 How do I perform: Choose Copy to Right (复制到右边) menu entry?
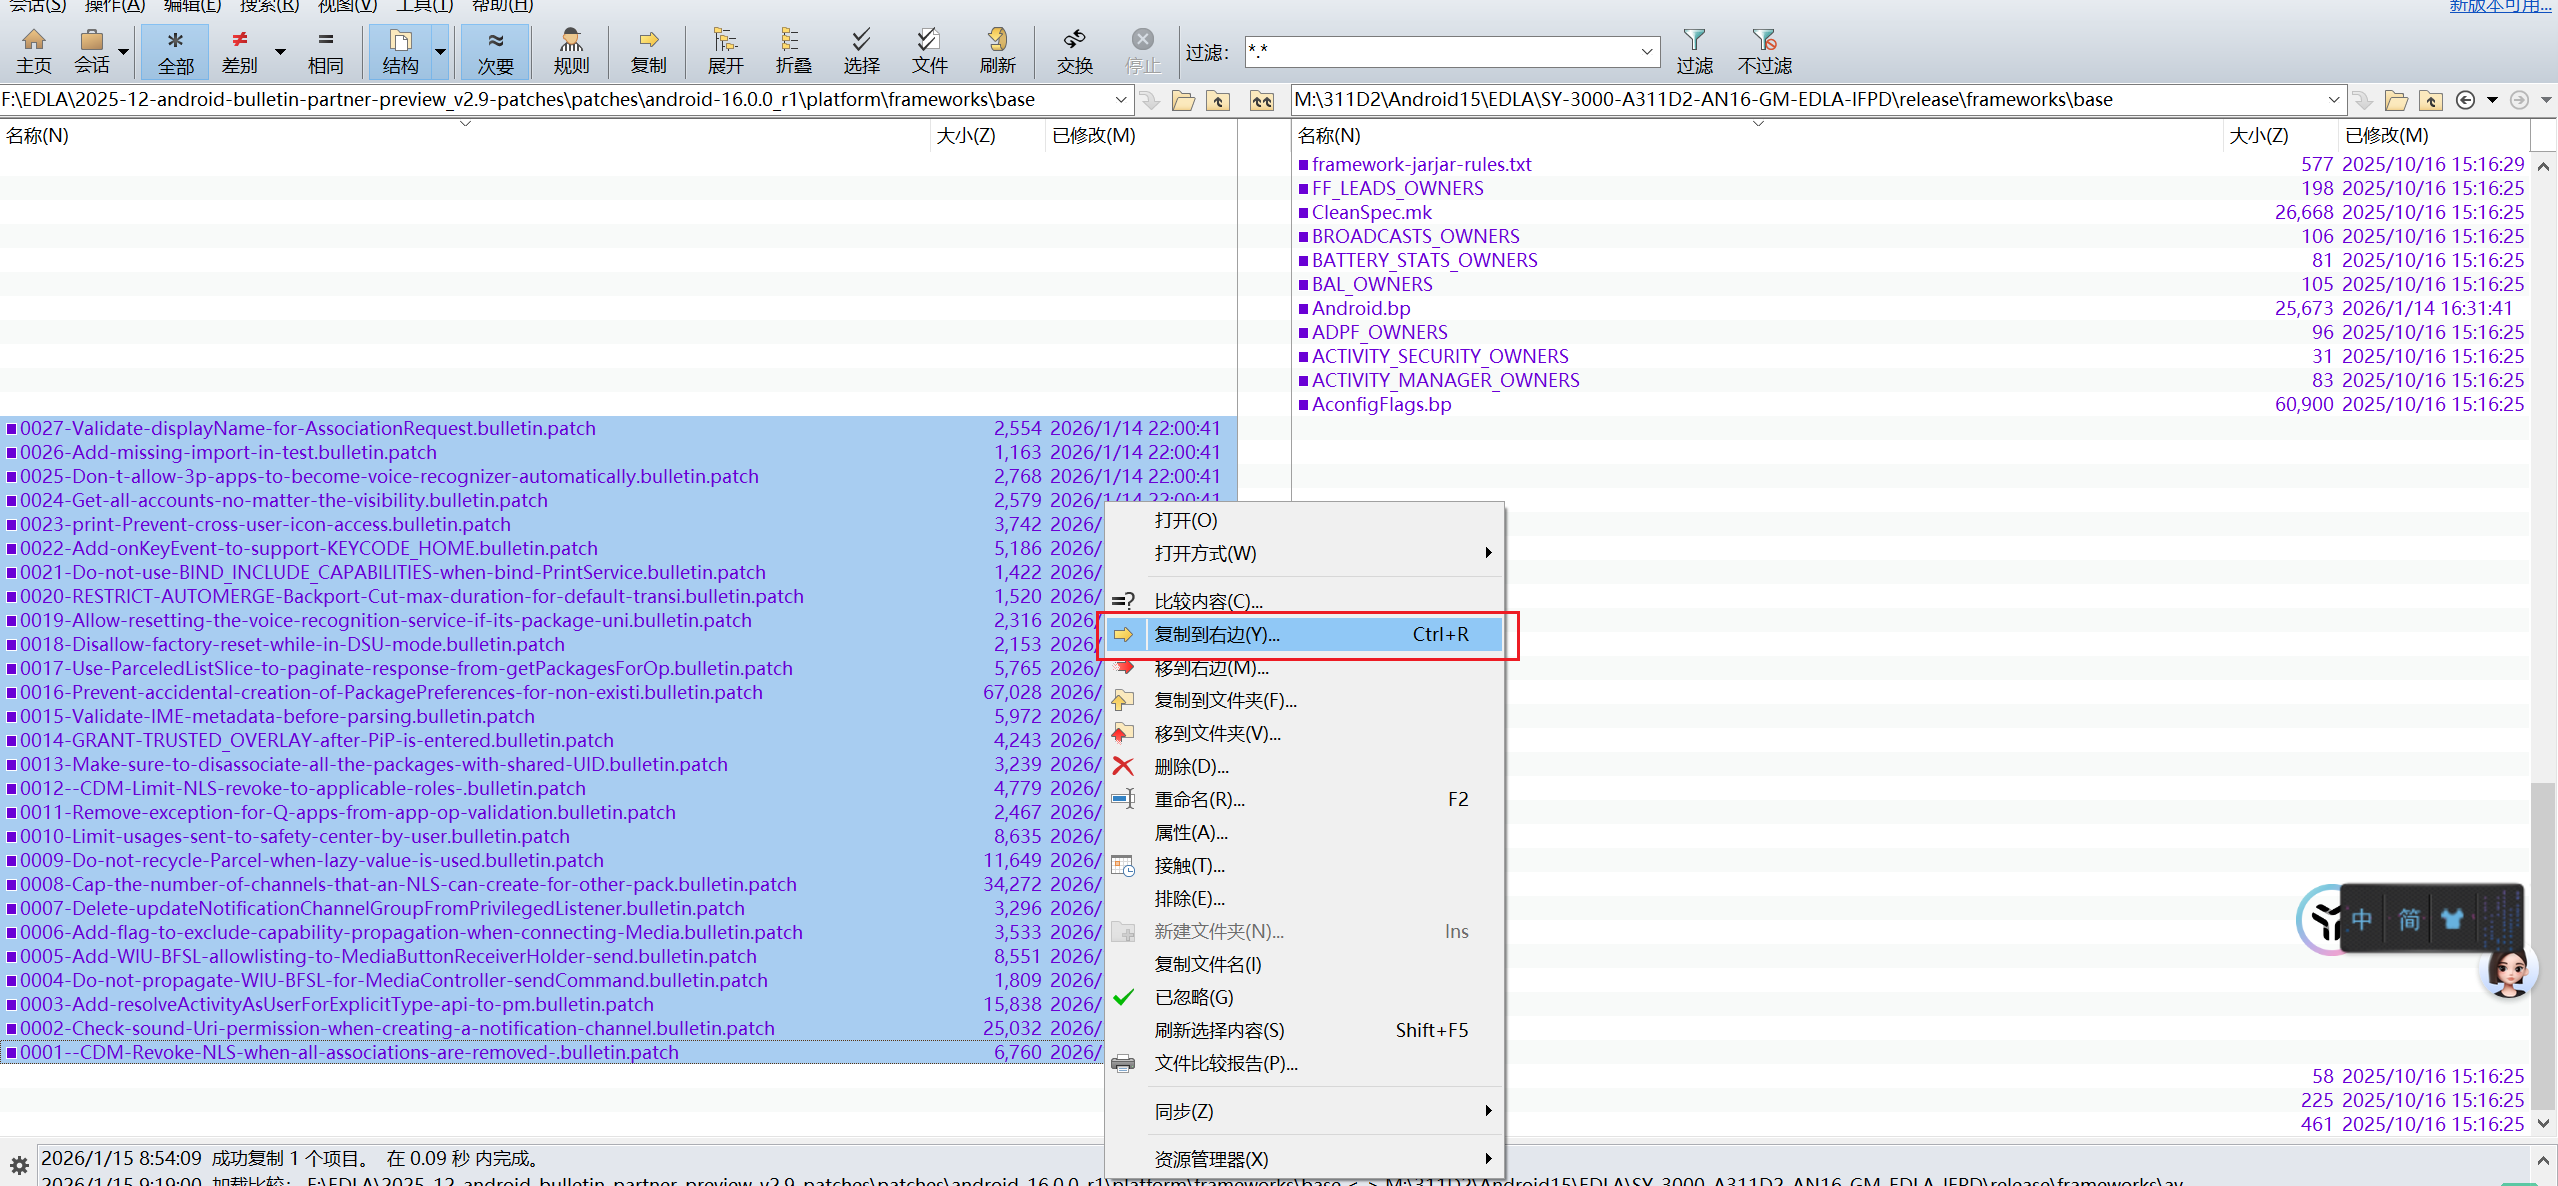click(1217, 634)
